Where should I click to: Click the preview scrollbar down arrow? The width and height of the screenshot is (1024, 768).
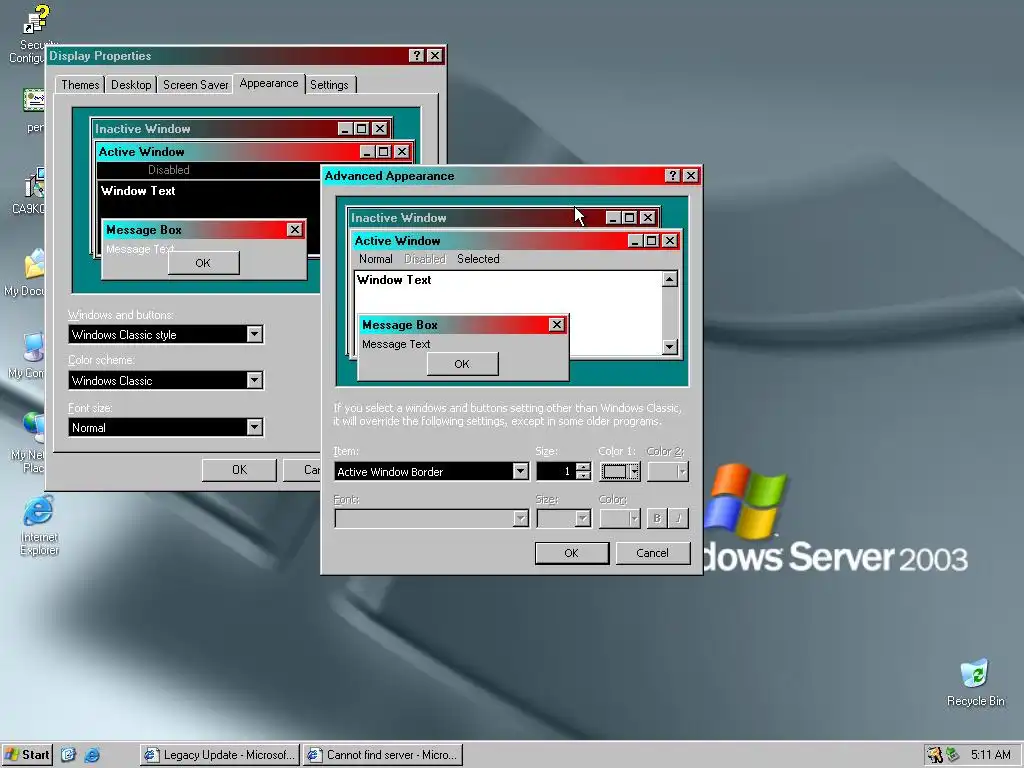(669, 347)
